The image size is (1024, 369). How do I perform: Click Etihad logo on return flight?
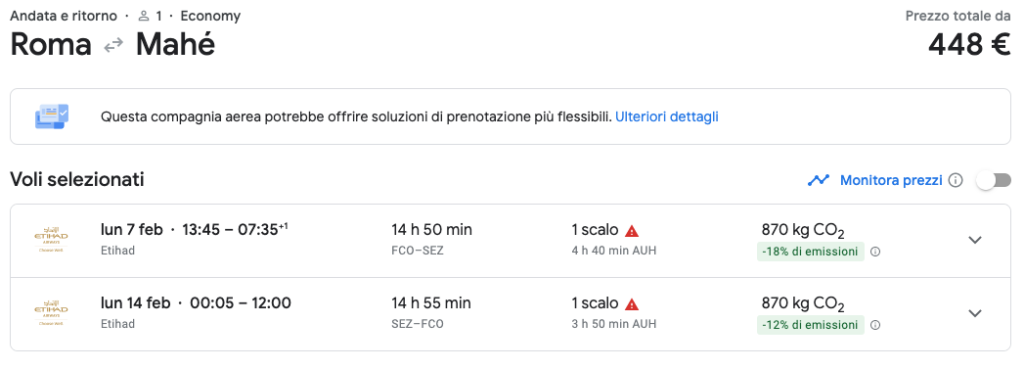51,313
